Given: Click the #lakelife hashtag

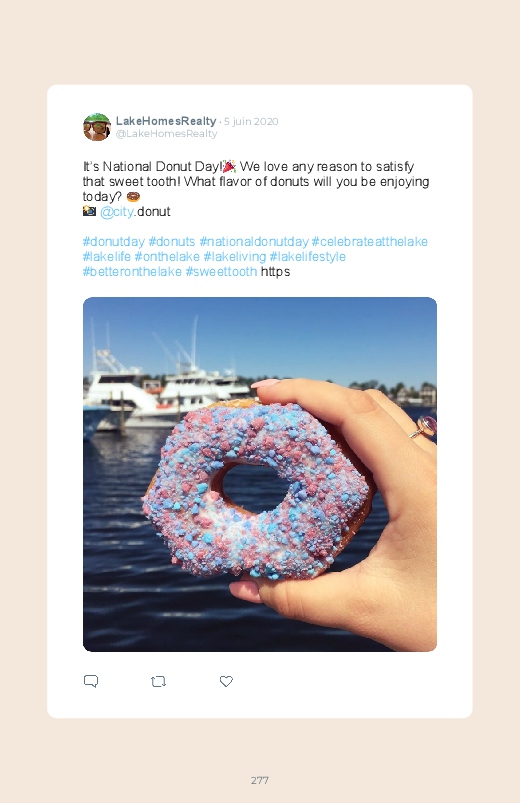Looking at the screenshot, I should [107, 257].
